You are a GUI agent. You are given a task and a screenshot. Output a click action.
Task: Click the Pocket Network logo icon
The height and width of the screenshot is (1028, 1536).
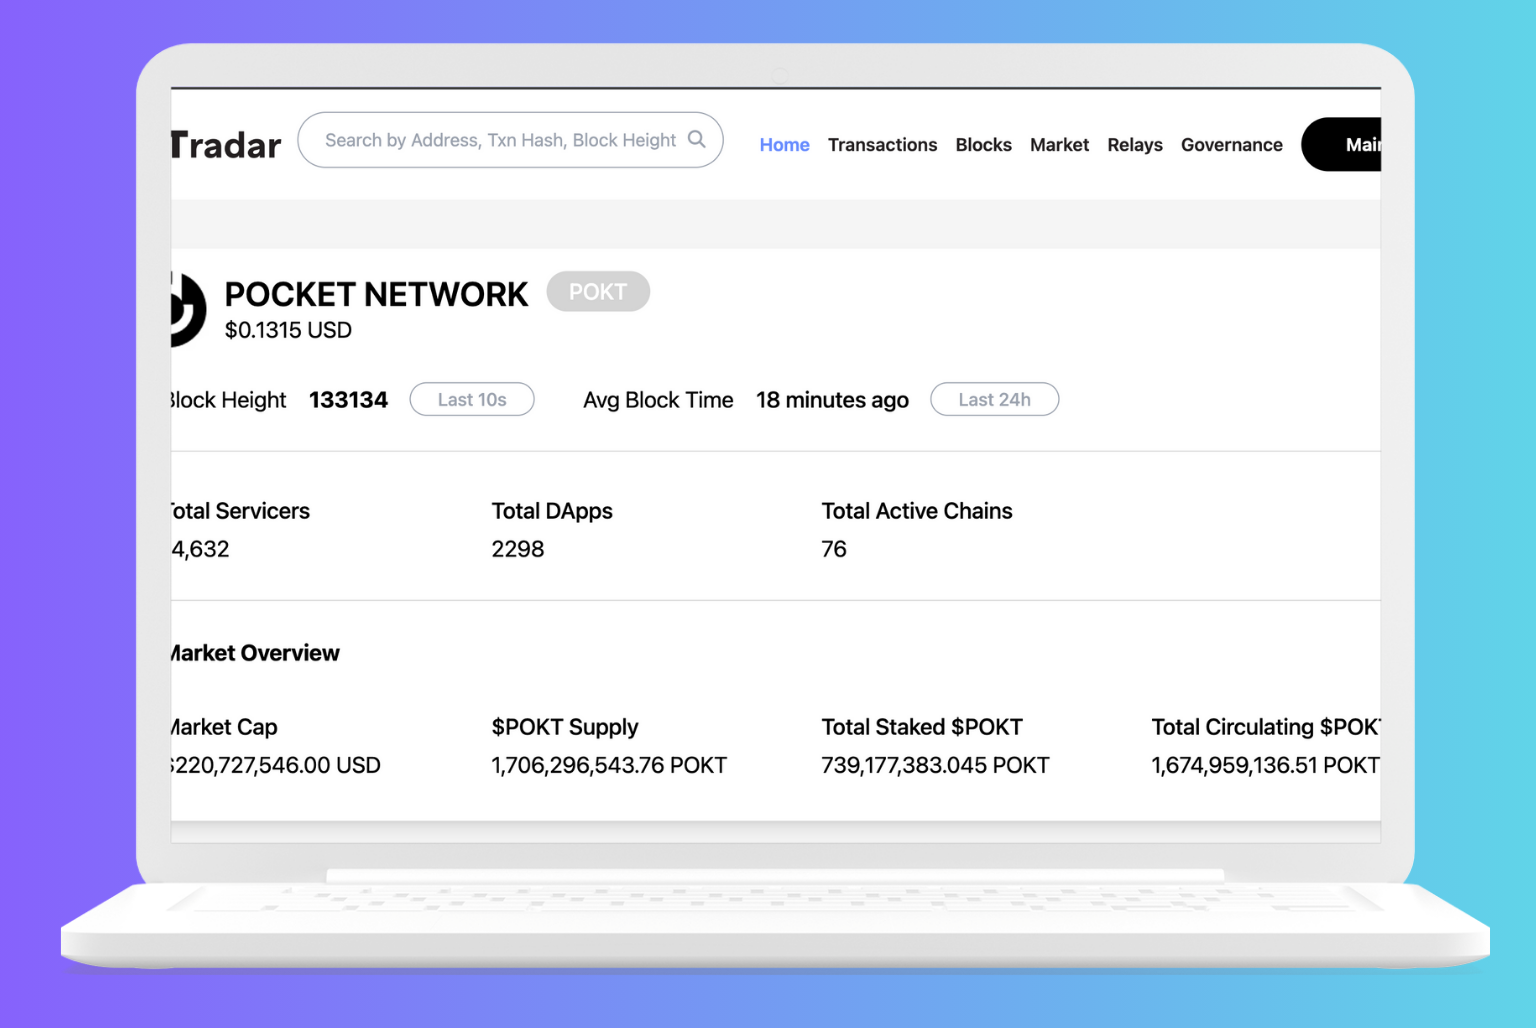[188, 309]
